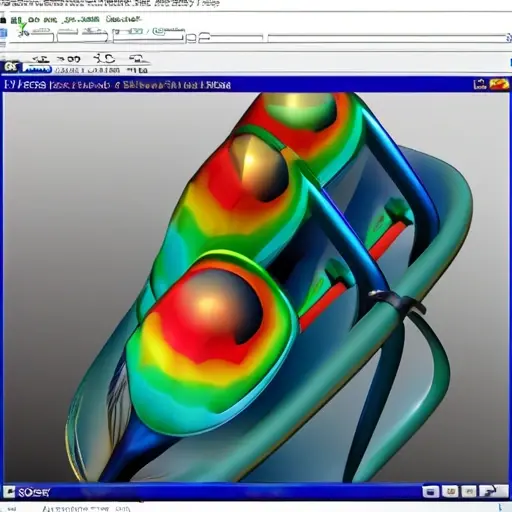Click the black lock icon at top left
512x512 pixels.
point(3,20)
